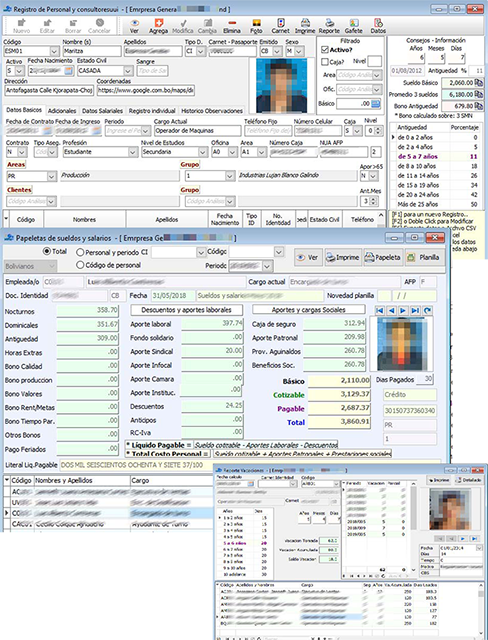Click Descuentos y aportes laborales header button
488x640 pixels.
pyautogui.click(x=186, y=310)
